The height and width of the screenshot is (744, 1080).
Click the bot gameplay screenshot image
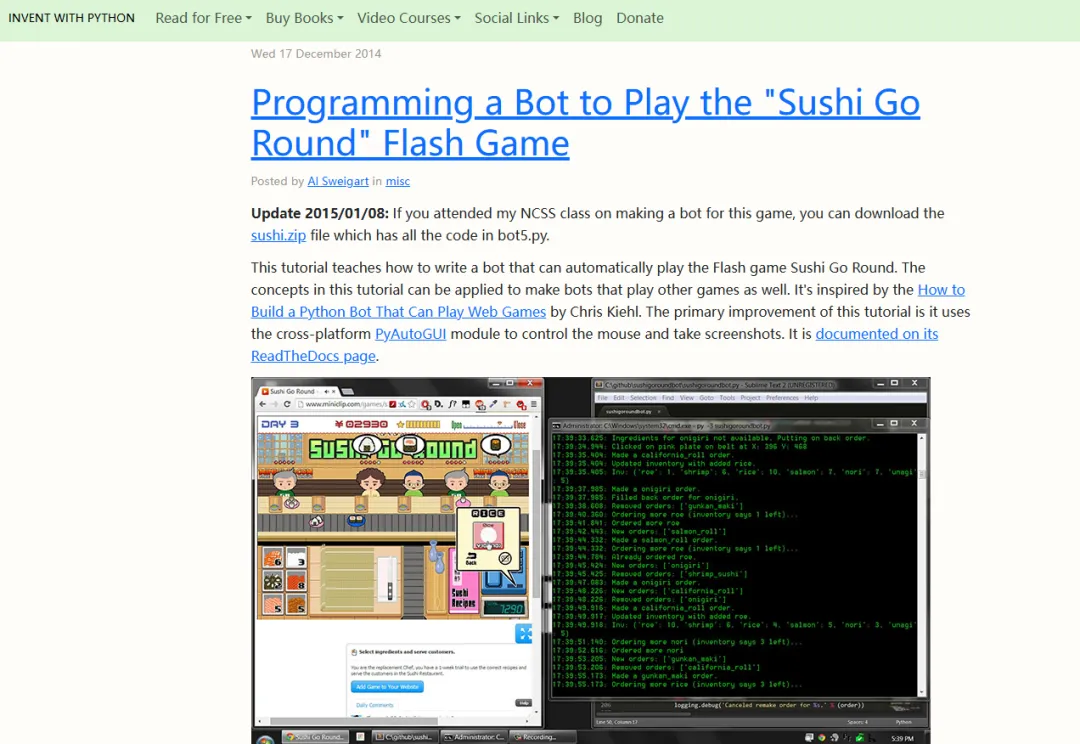pyautogui.click(x=590, y=560)
